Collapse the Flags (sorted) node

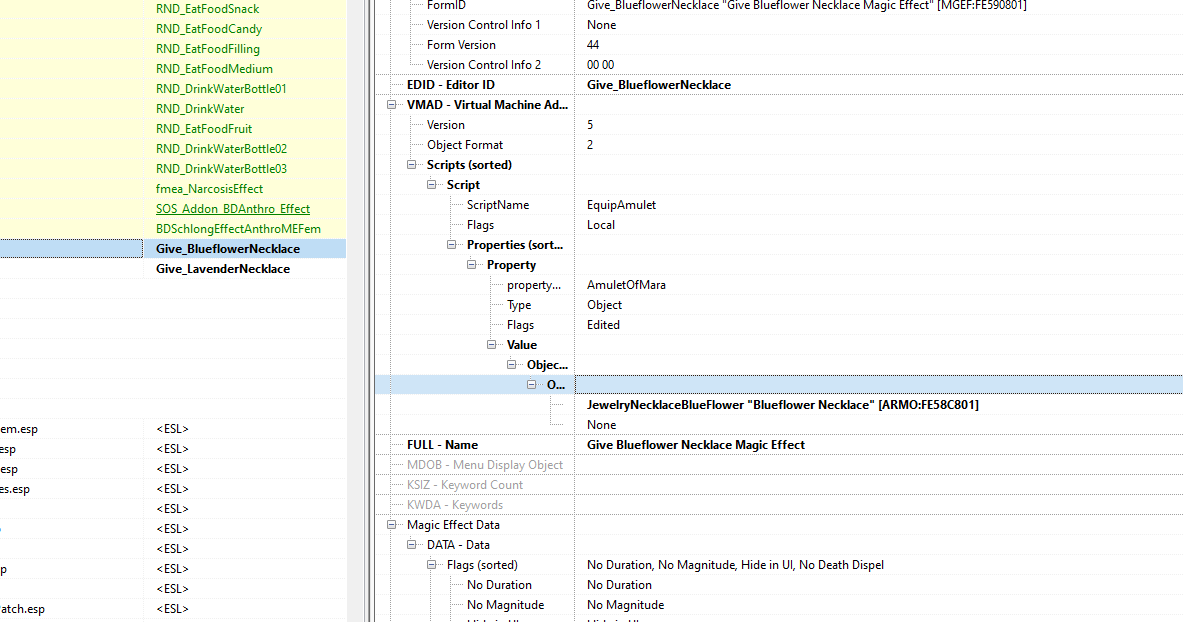(x=431, y=564)
